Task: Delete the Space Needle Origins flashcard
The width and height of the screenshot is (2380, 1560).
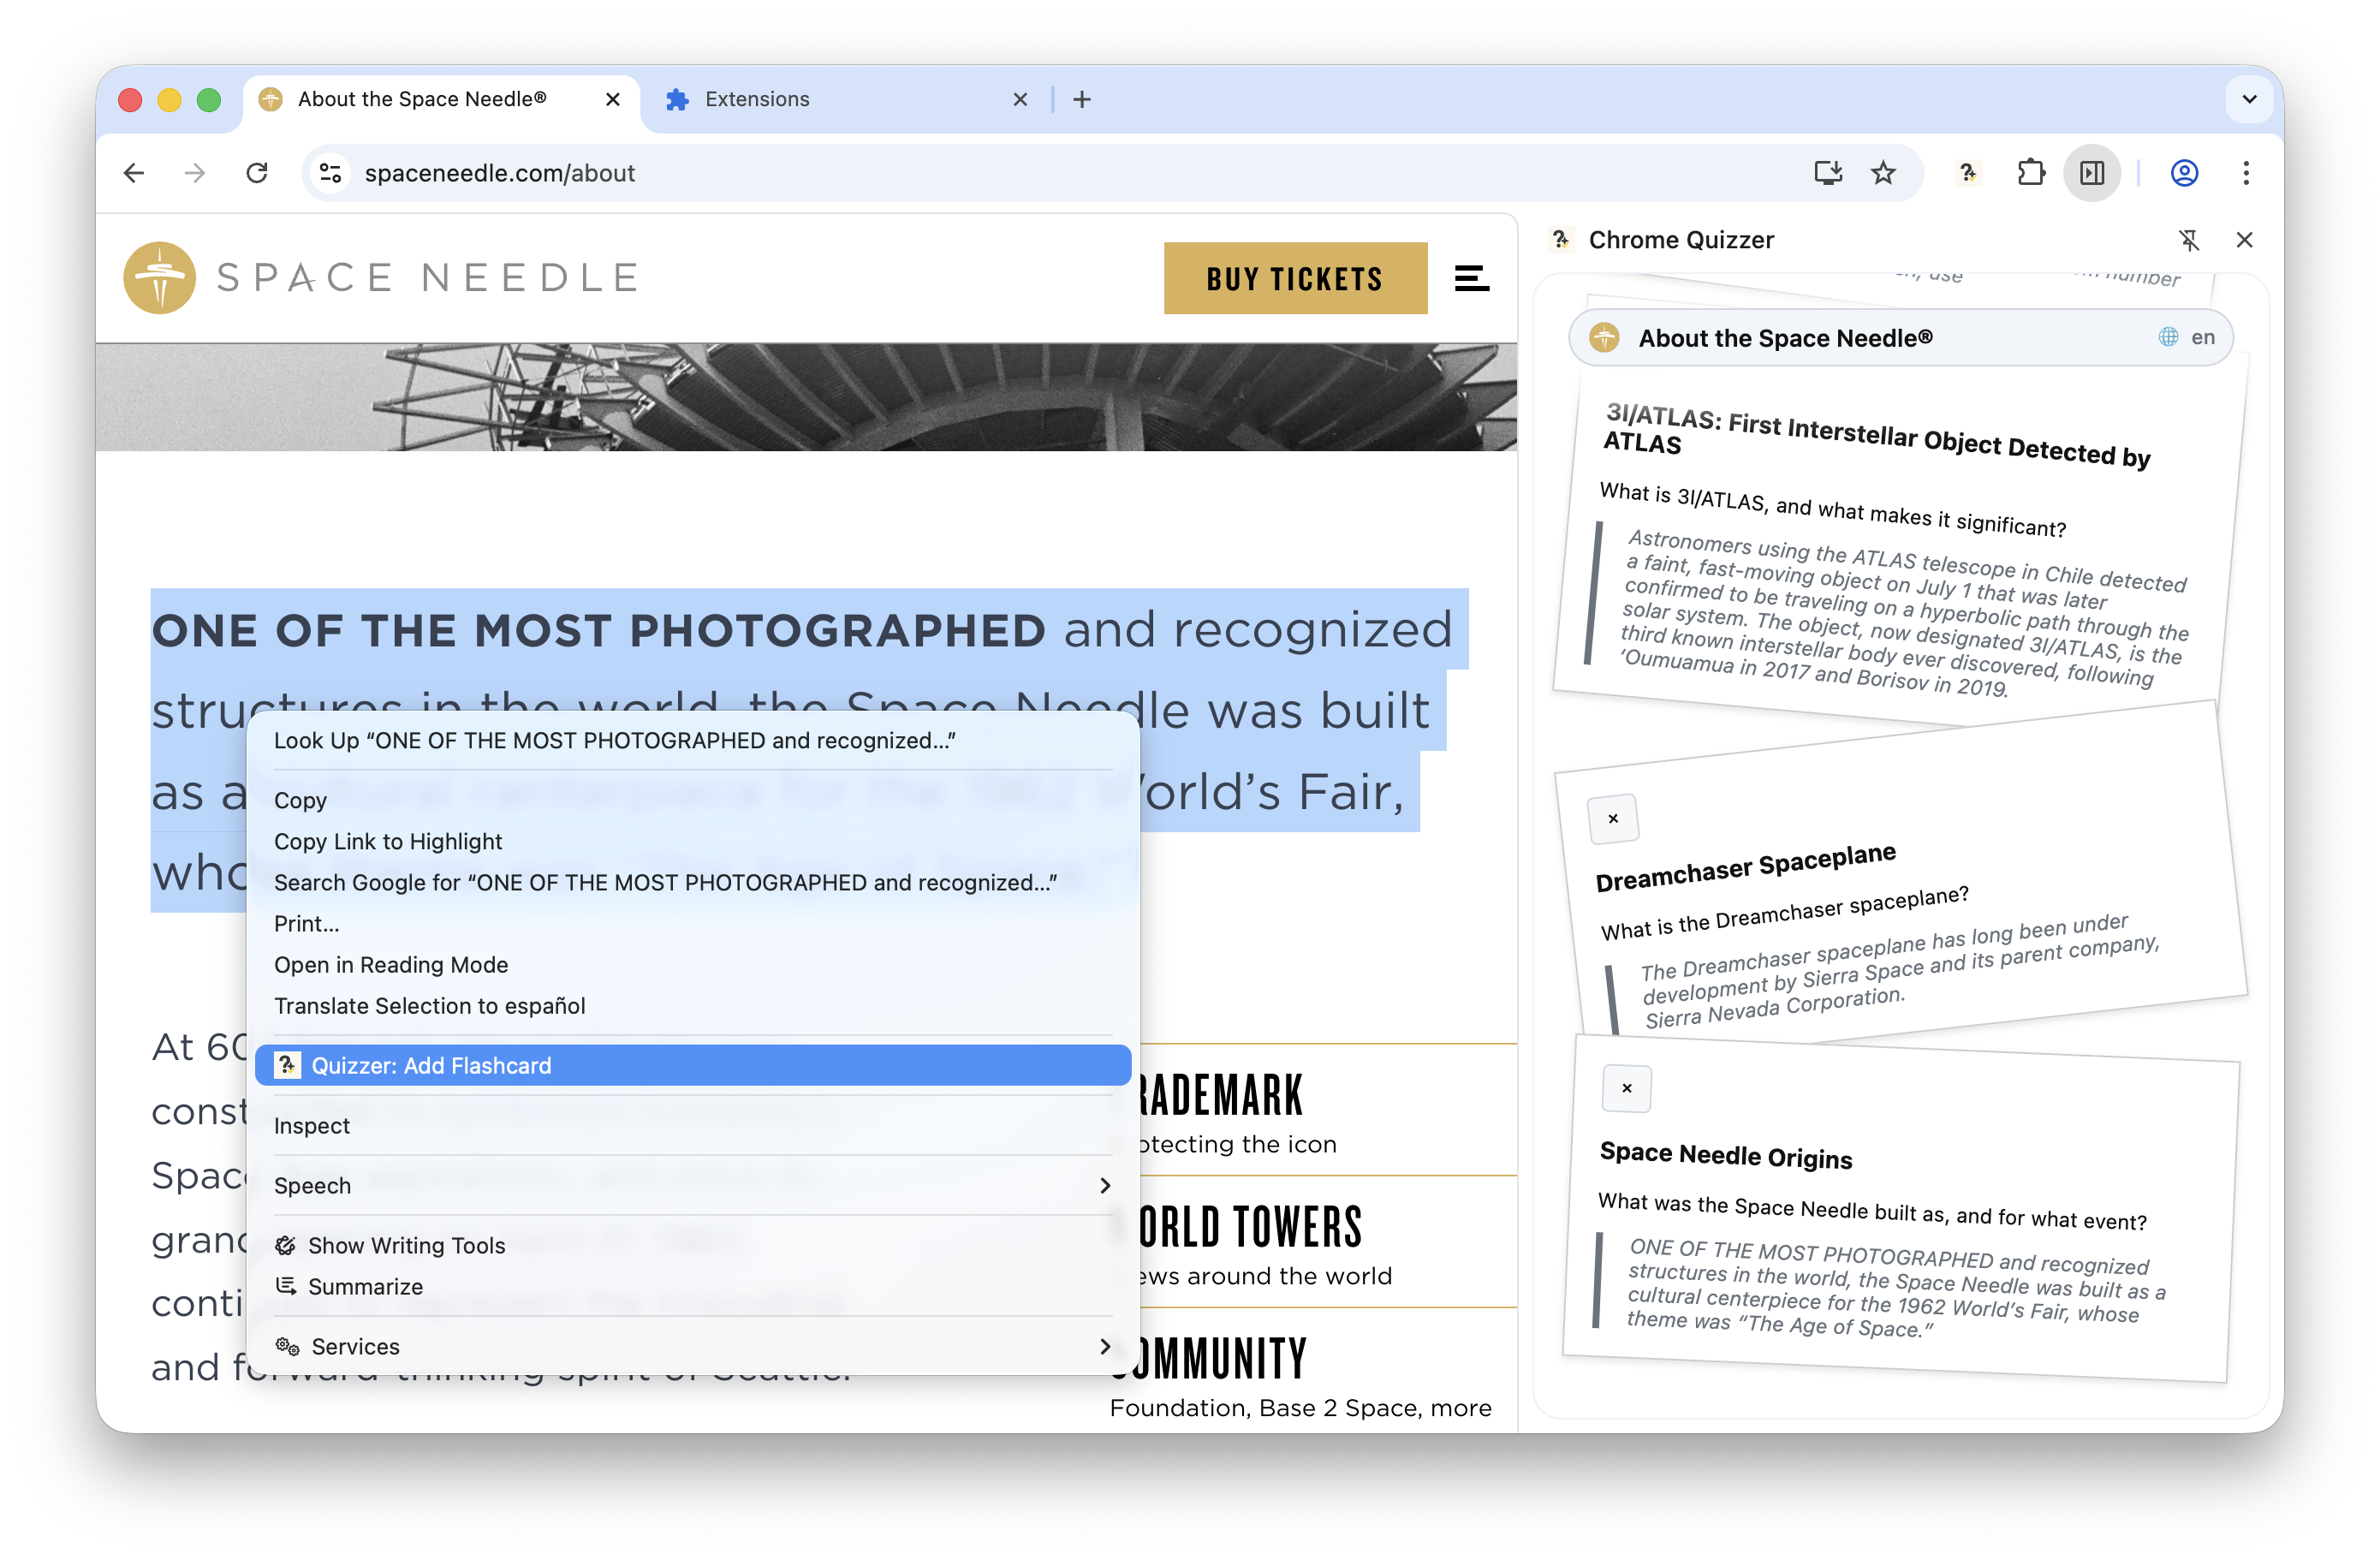Action: (1626, 1088)
